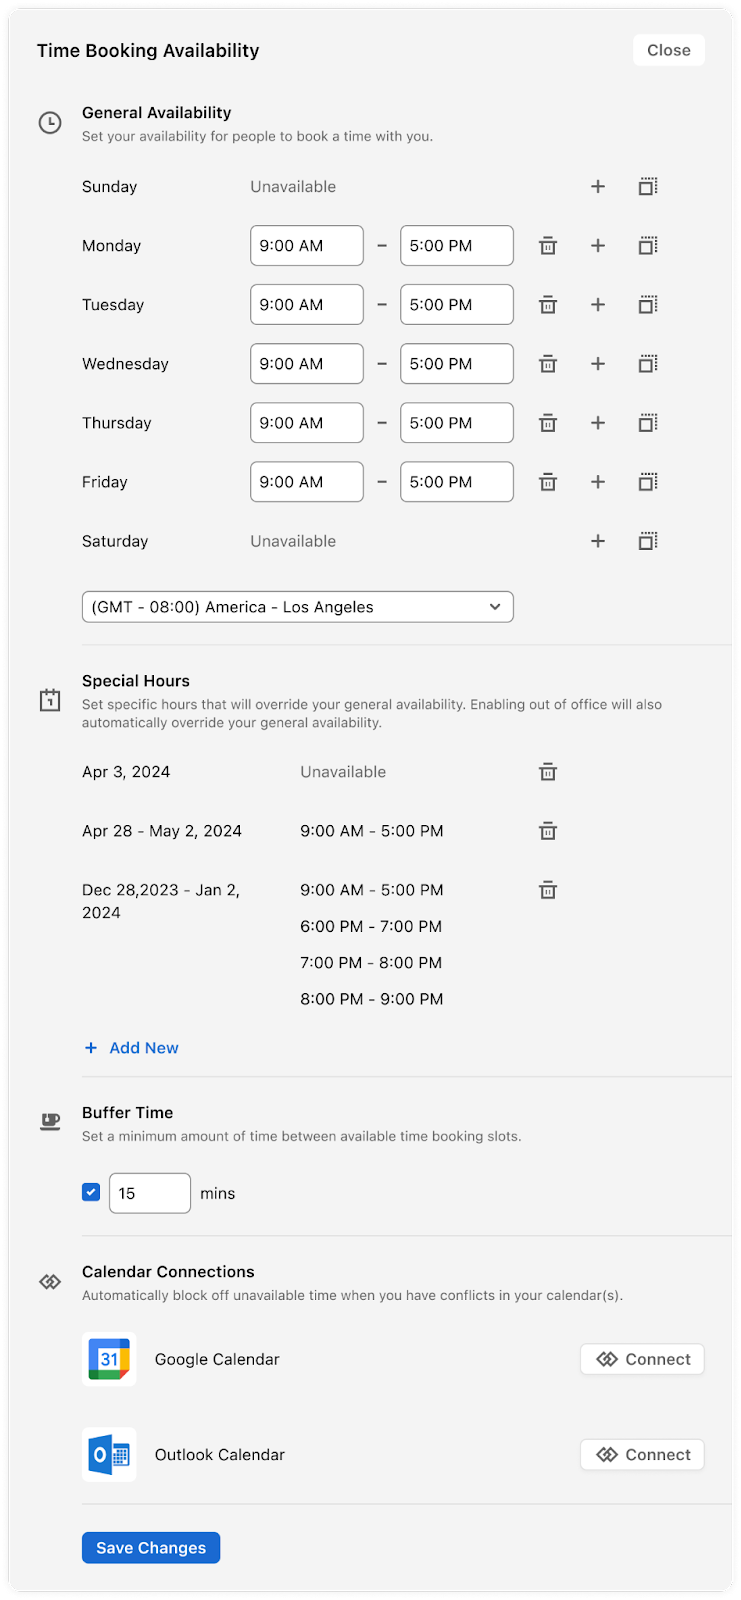Viewport: 741px width, 1600px height.
Task: Remove the Apr 3, 2024 special hours
Action: [x=548, y=772]
